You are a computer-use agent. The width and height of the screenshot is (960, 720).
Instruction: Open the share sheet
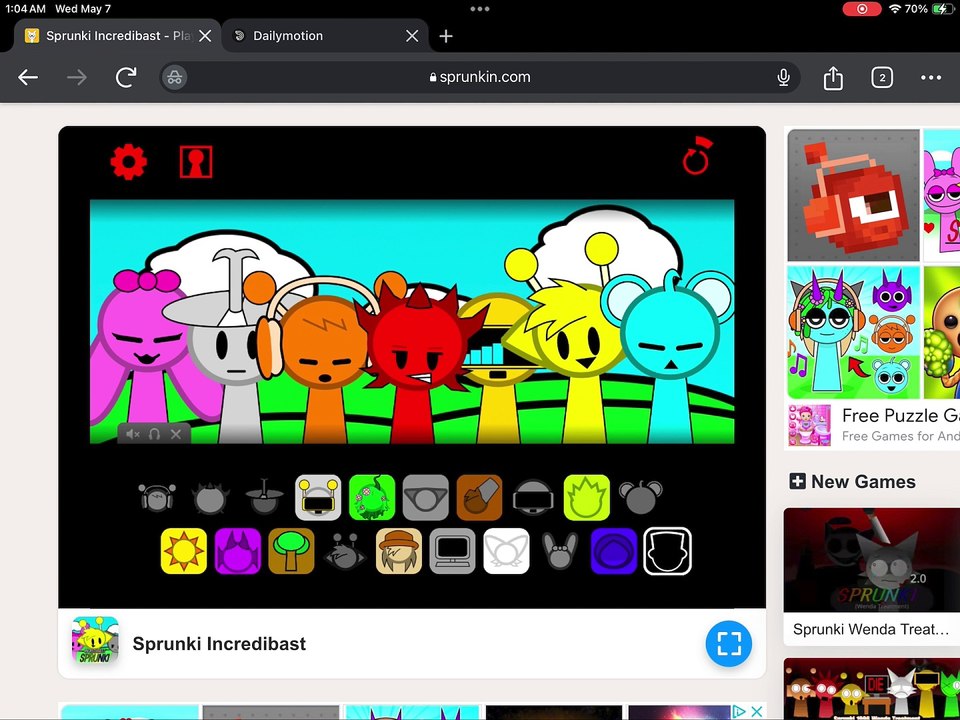[x=833, y=77]
